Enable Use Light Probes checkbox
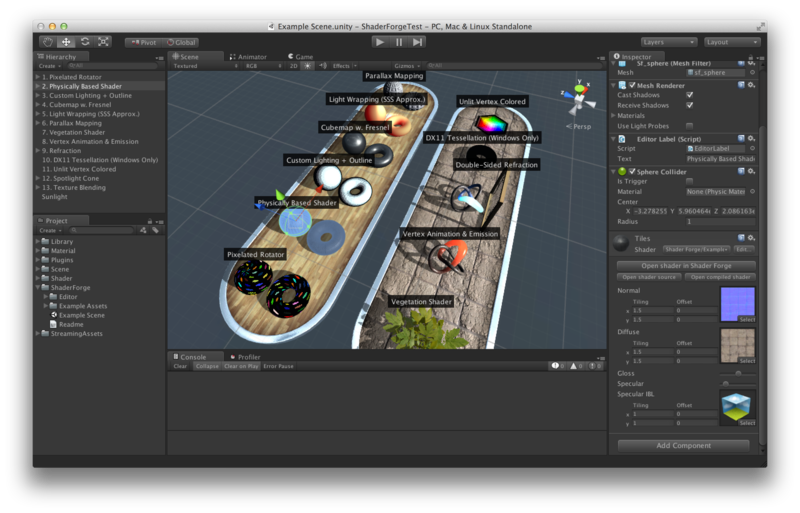The image size is (800, 513). 690,126
